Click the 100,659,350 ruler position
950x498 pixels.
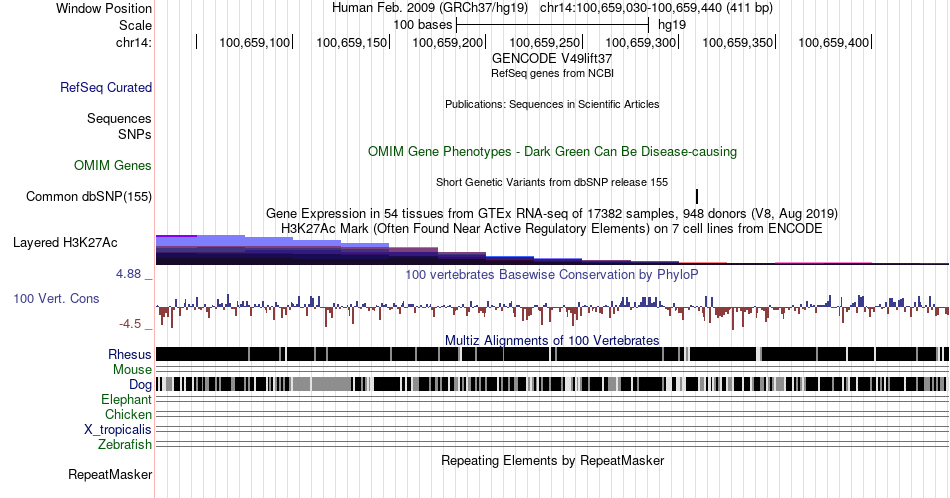737,42
